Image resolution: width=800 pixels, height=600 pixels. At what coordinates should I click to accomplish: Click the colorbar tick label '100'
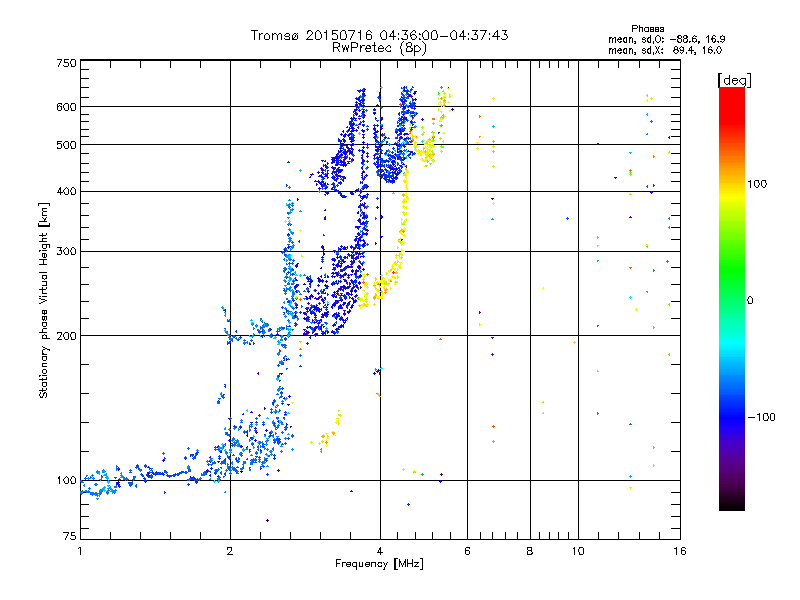pyautogui.click(x=757, y=184)
